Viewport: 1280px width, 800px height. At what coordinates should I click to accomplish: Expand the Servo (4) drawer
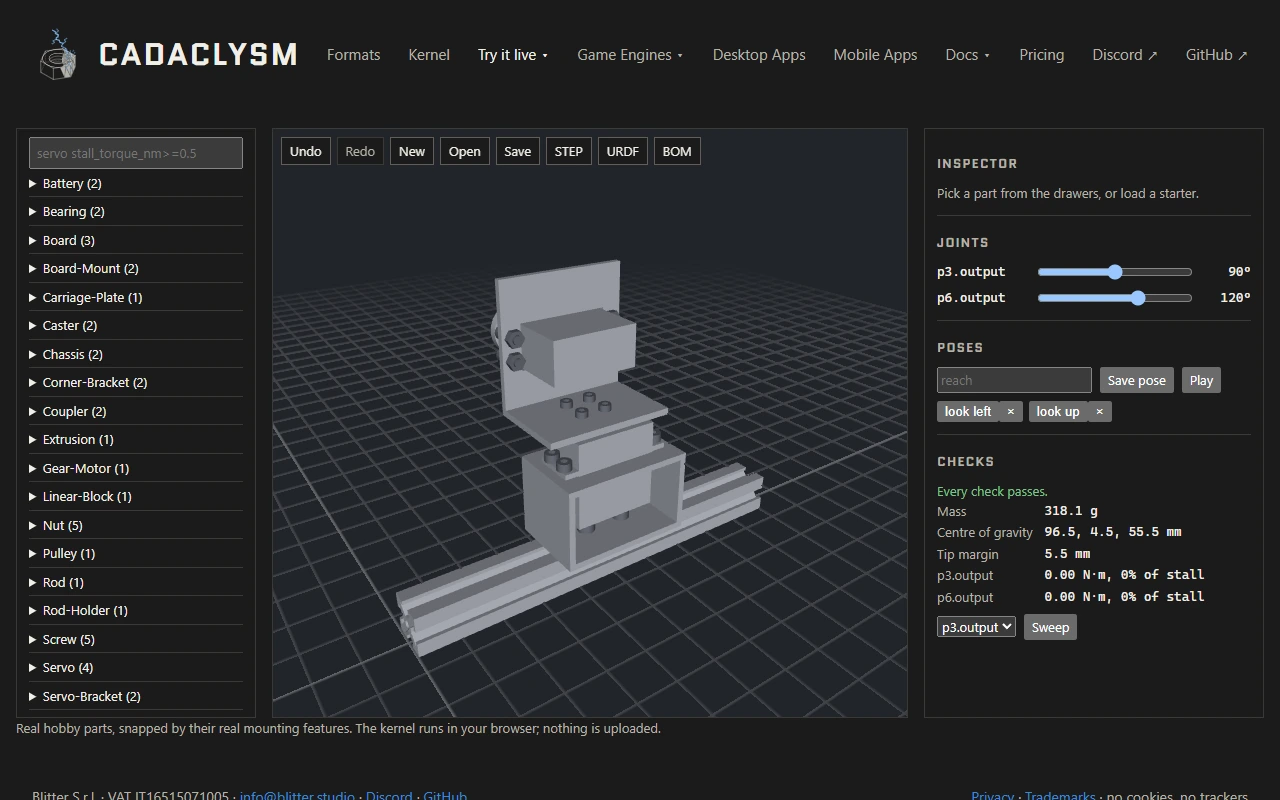[135, 667]
